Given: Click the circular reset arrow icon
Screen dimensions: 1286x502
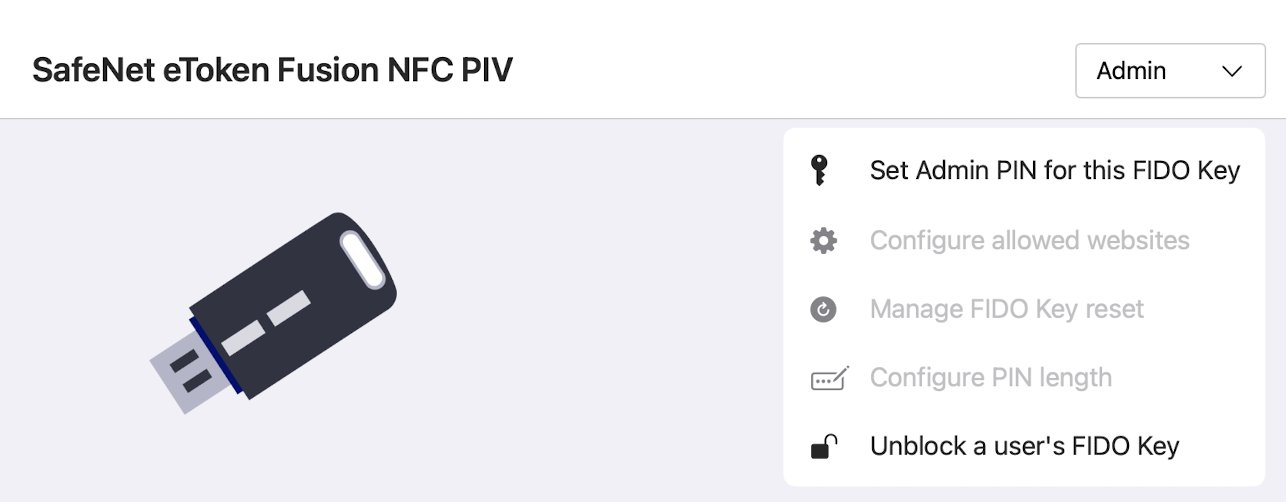Looking at the screenshot, I should pyautogui.click(x=823, y=310).
